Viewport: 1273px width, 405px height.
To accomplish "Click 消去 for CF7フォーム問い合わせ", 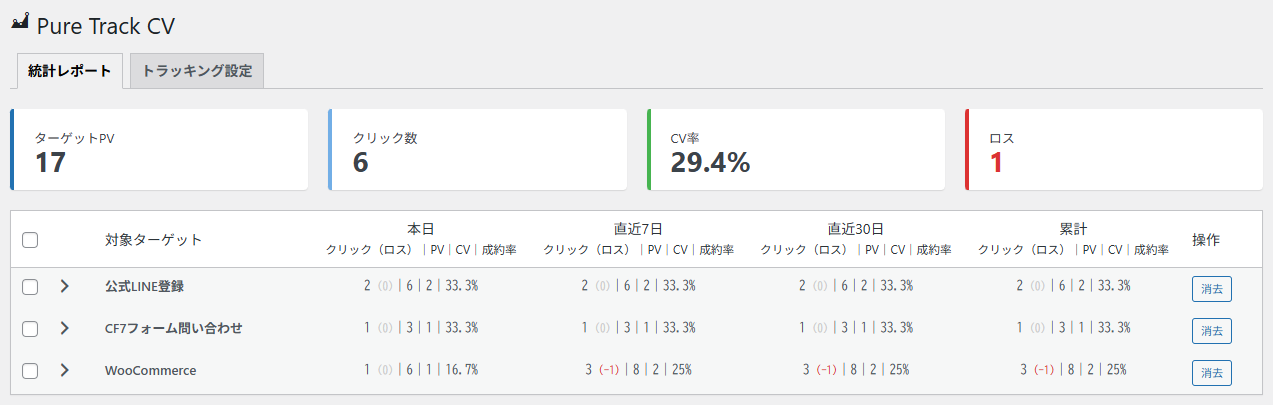I will (1211, 330).
